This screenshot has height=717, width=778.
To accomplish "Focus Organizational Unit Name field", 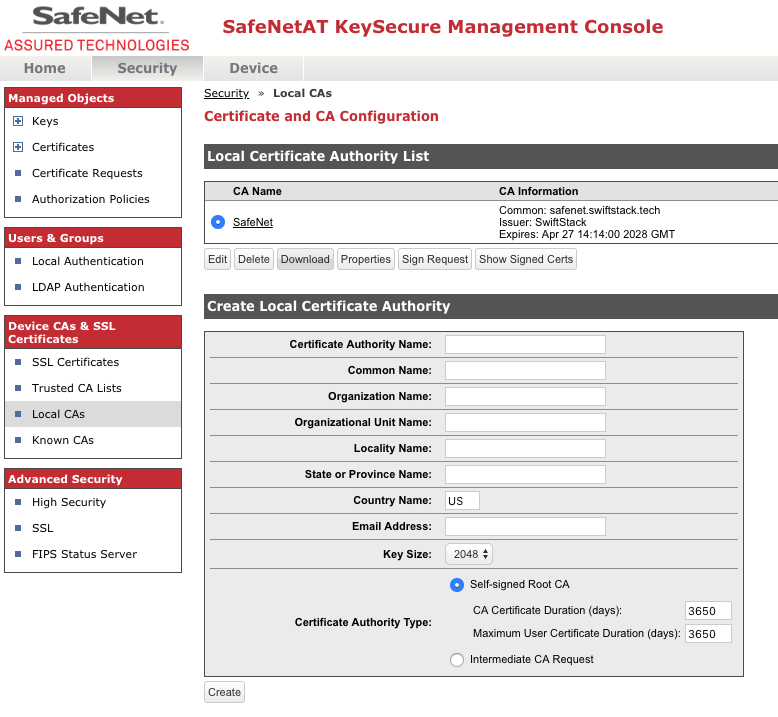I will pyautogui.click(x=525, y=422).
